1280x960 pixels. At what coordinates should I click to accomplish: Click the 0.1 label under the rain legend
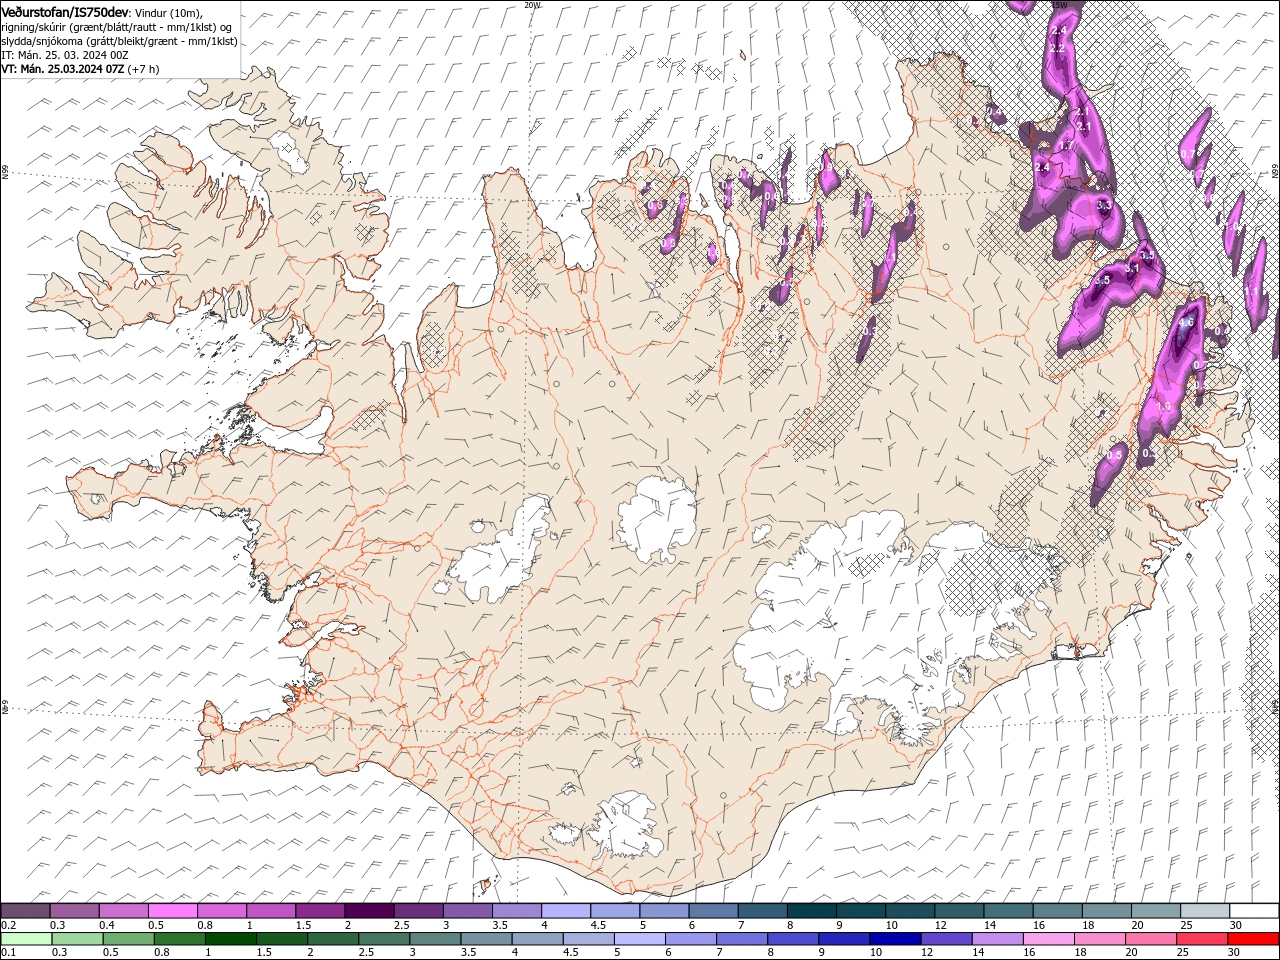(8, 953)
